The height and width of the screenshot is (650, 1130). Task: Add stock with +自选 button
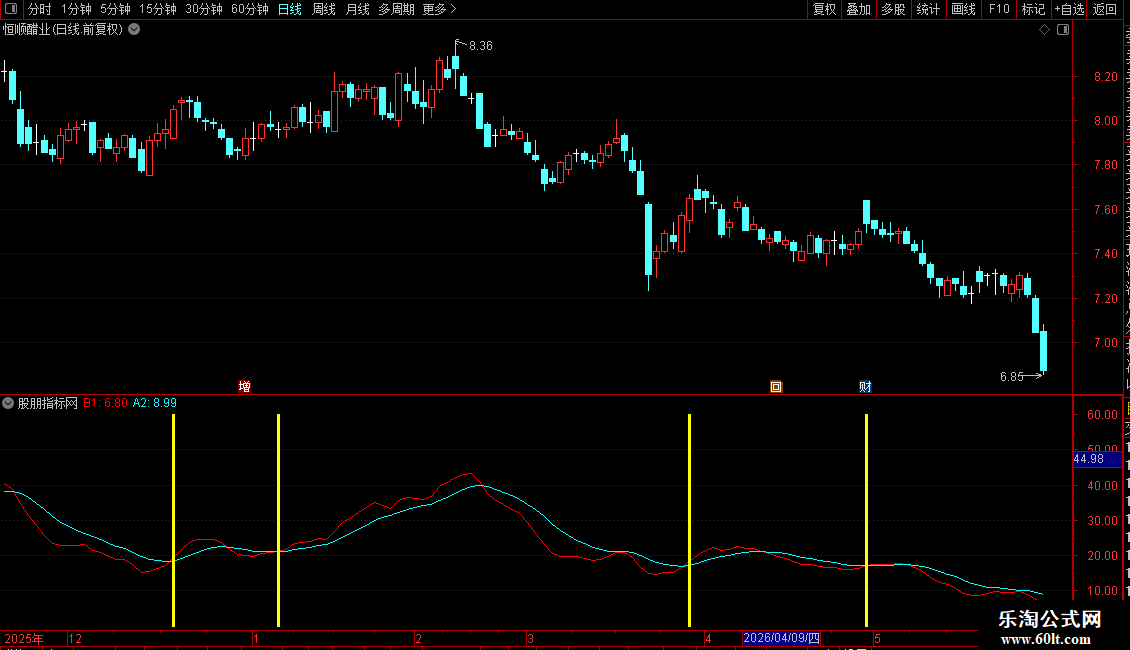point(1069,9)
